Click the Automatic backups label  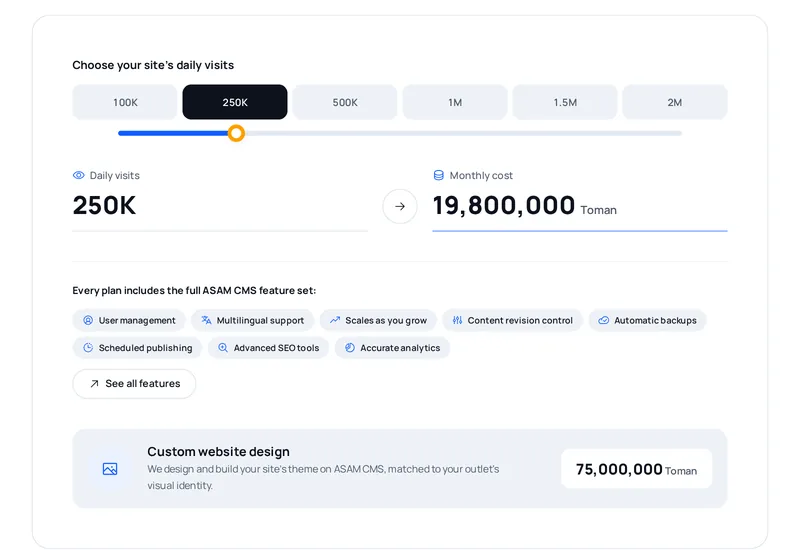click(655, 320)
